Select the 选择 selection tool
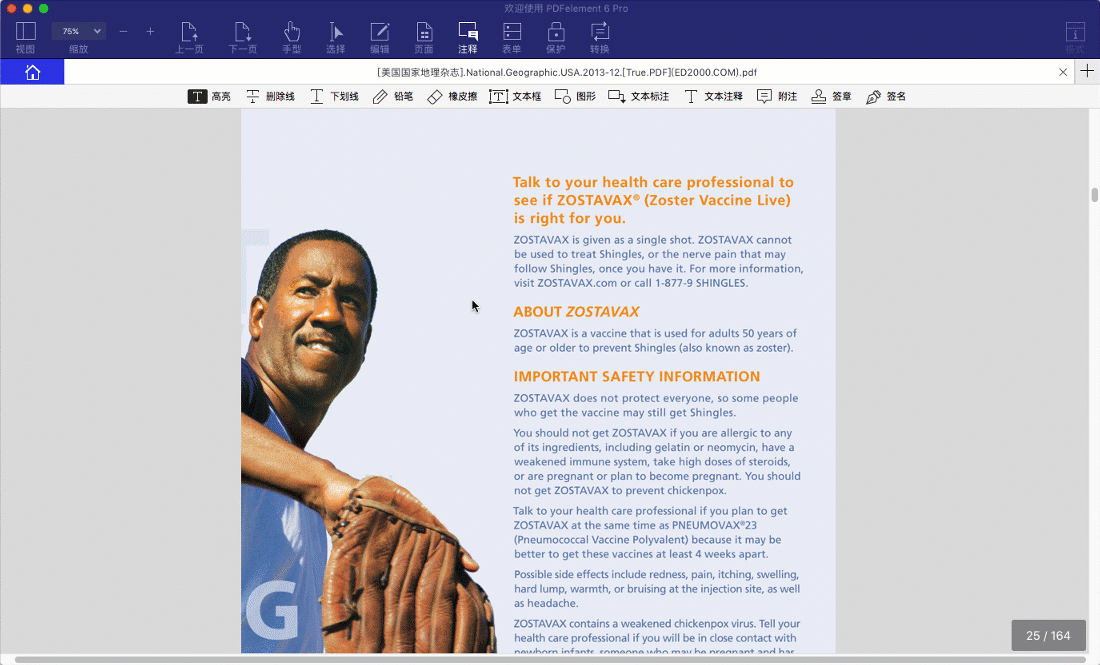This screenshot has height=665, width=1100. click(336, 36)
